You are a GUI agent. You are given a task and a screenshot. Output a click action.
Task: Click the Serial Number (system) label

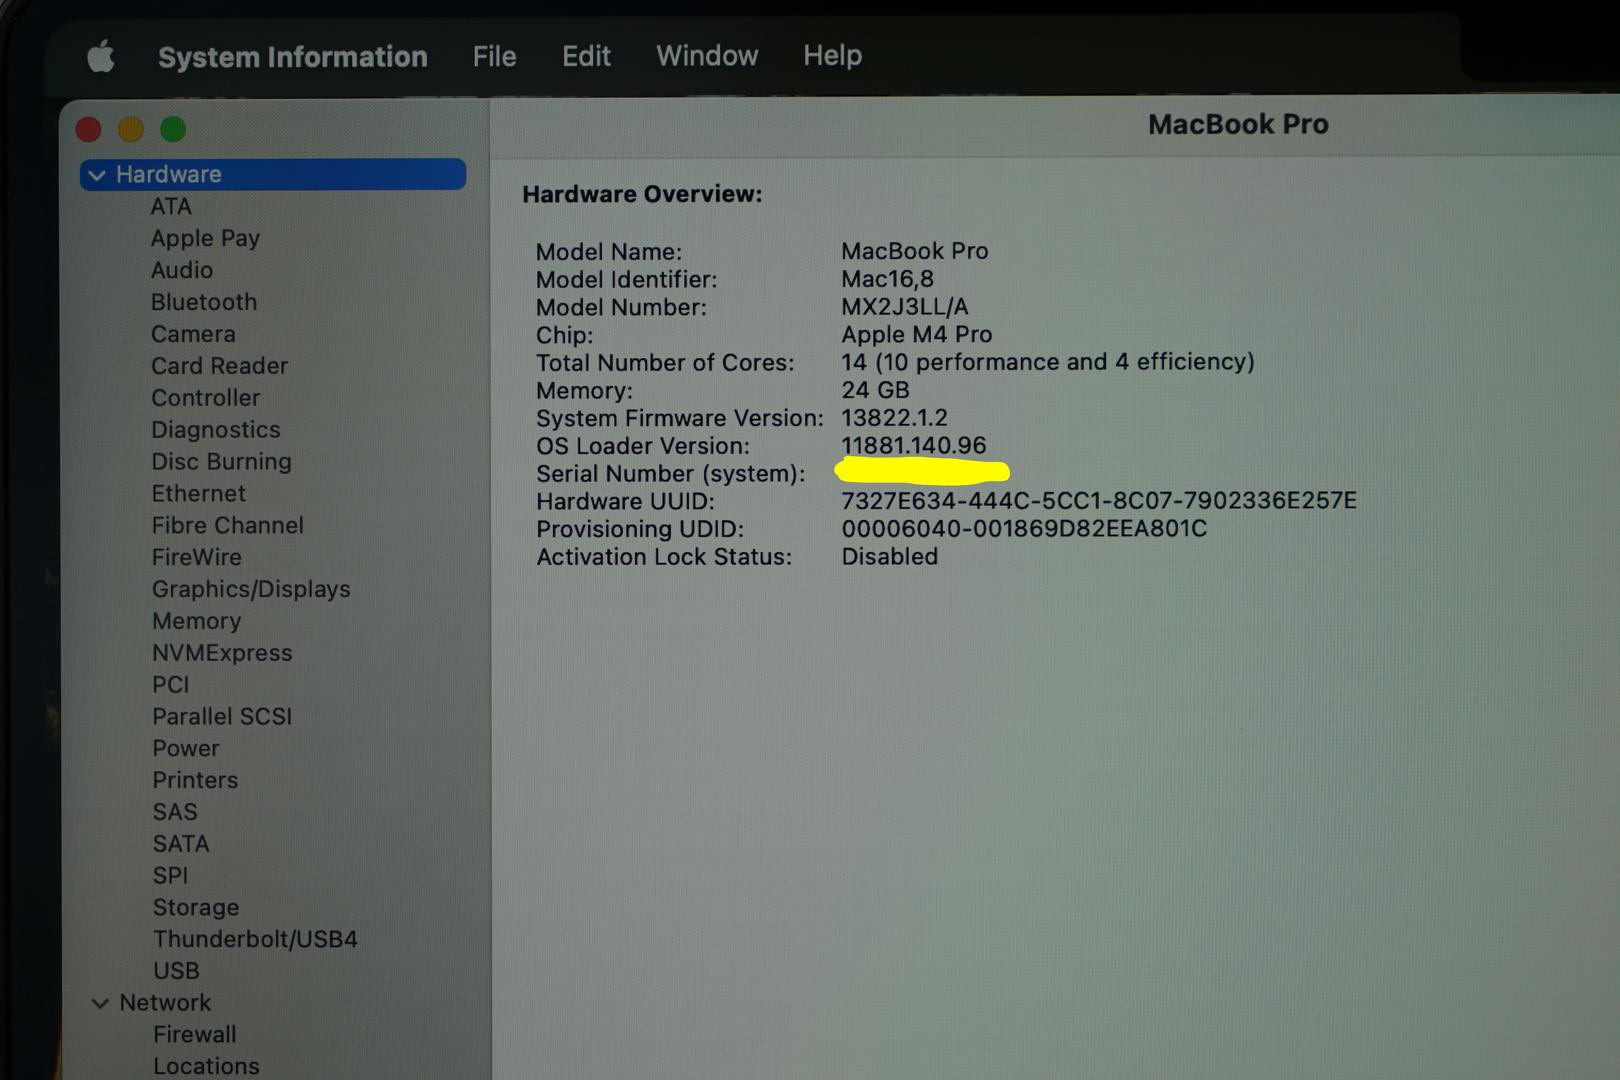(670, 474)
